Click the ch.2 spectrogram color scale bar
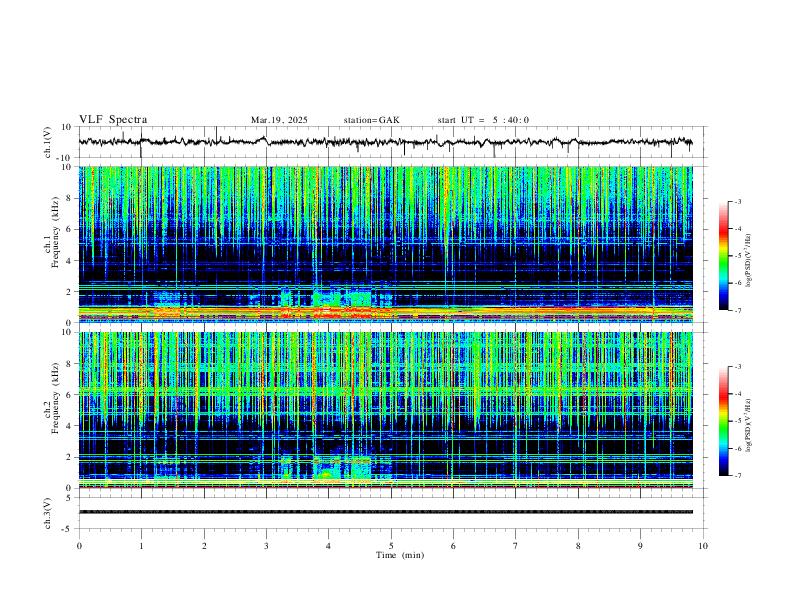792x612 pixels. [723, 421]
